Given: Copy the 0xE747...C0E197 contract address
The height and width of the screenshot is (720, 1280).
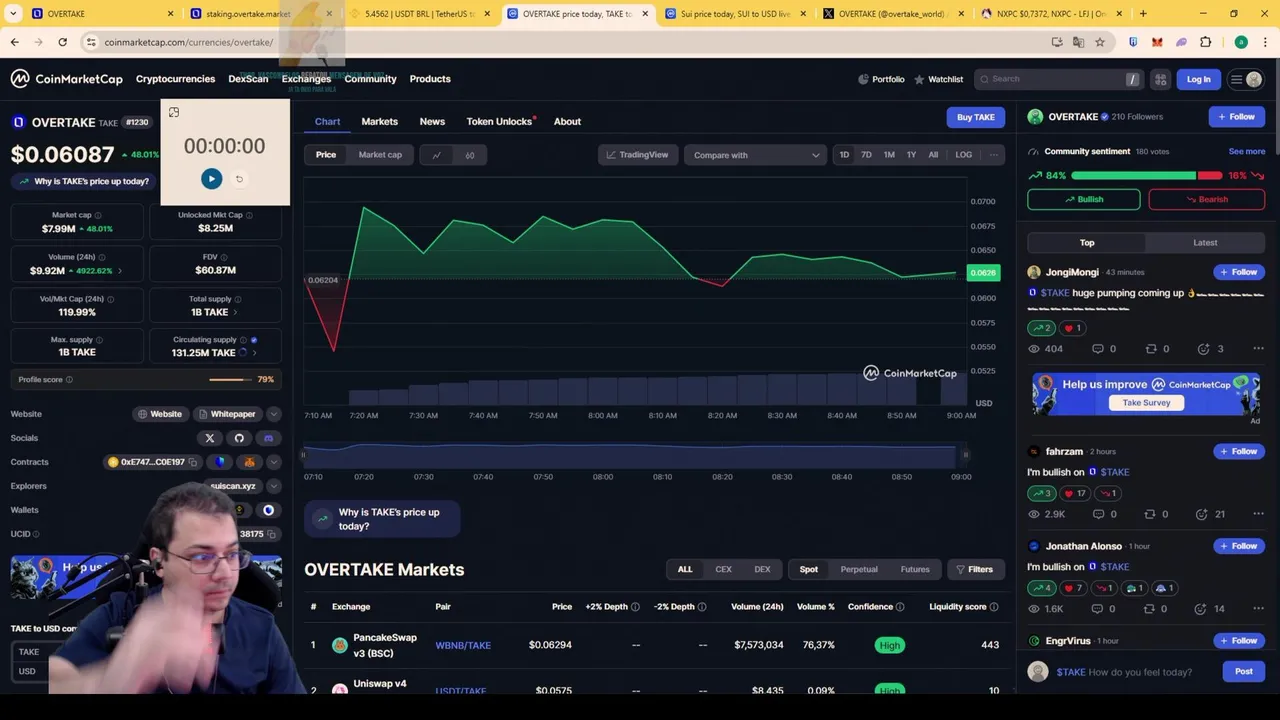Looking at the screenshot, I should pyautogui.click(x=193, y=462).
